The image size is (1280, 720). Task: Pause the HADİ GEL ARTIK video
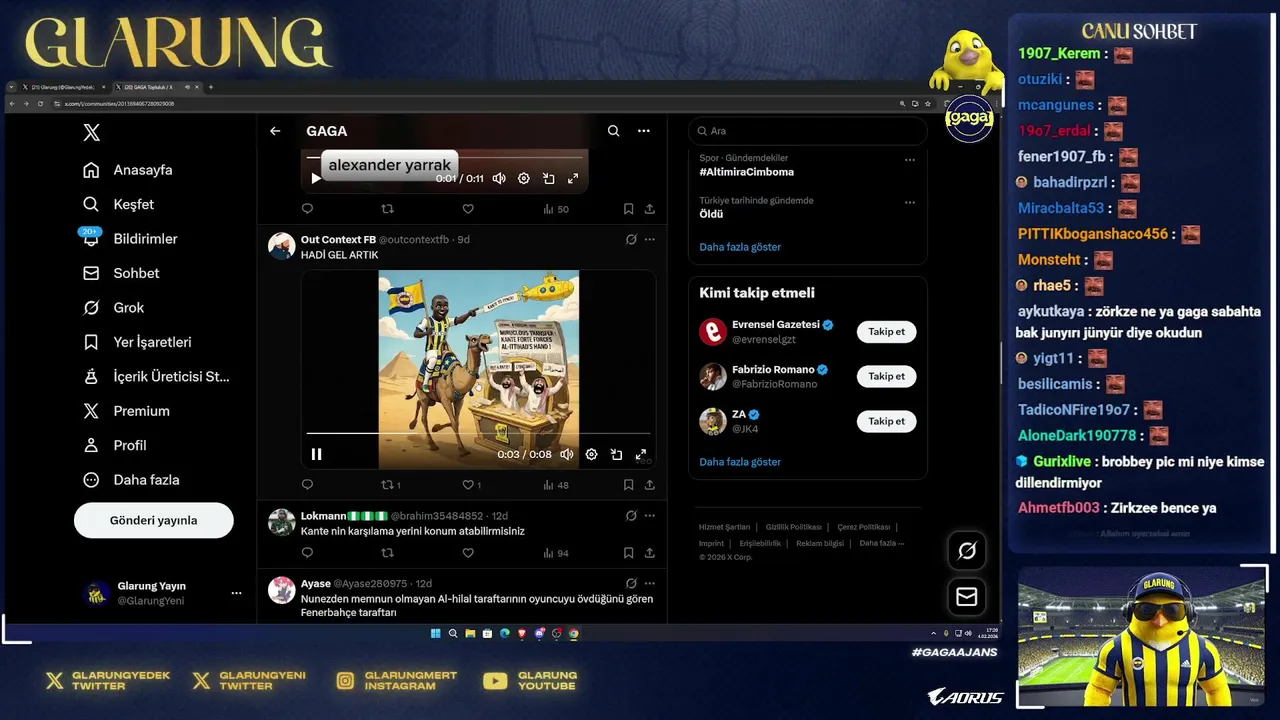(316, 454)
